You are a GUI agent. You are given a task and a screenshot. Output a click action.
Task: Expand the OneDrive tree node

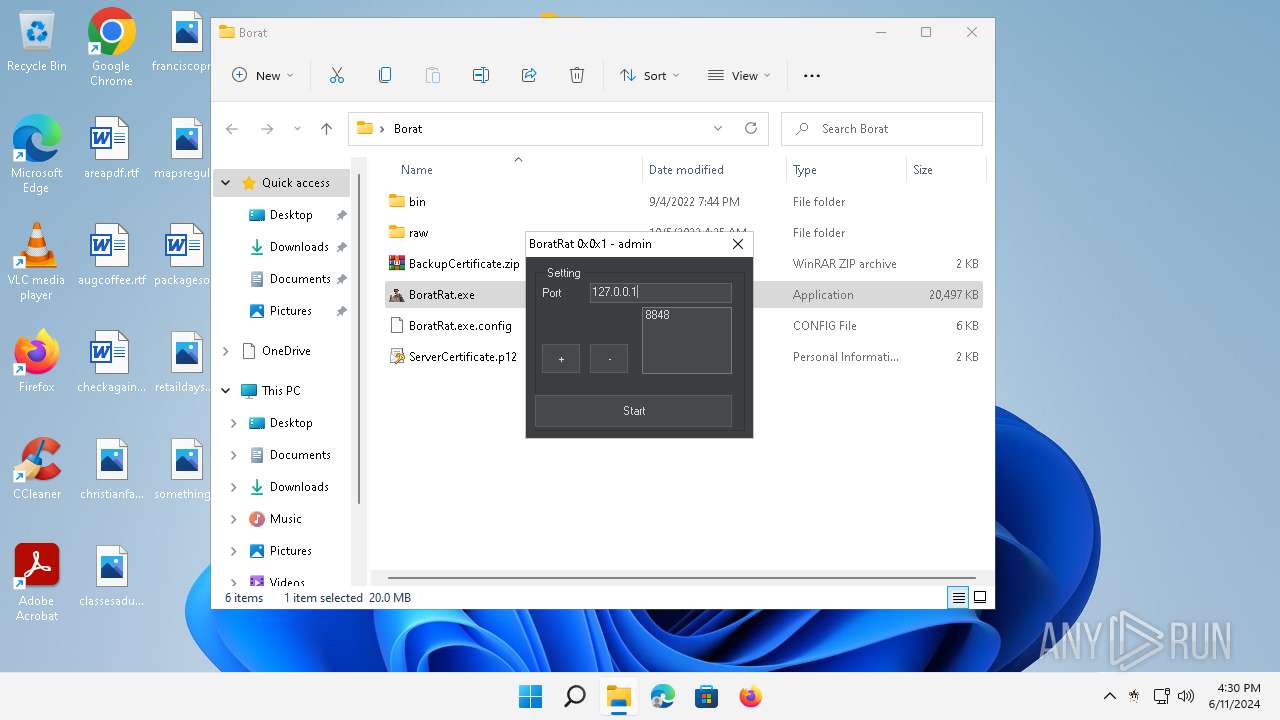[226, 351]
